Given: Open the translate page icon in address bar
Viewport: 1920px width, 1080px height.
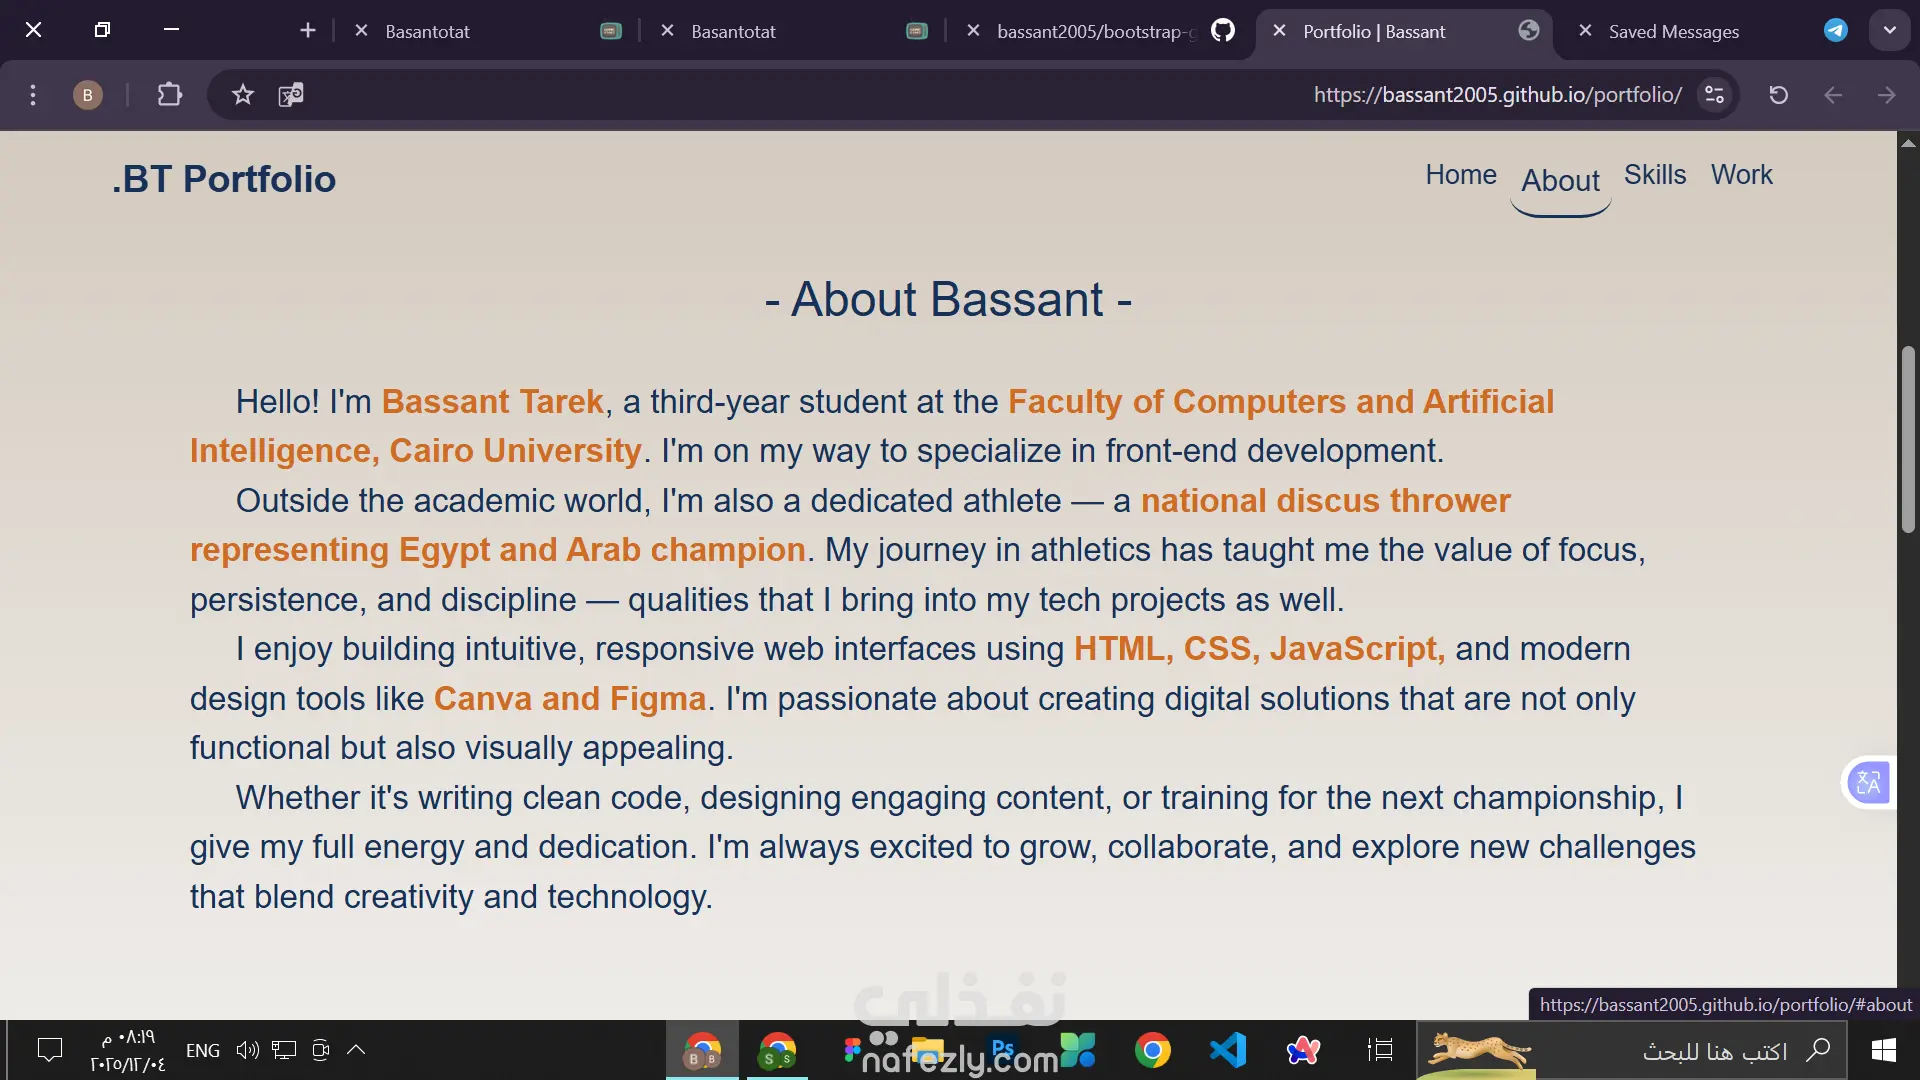Looking at the screenshot, I should pyautogui.click(x=291, y=95).
